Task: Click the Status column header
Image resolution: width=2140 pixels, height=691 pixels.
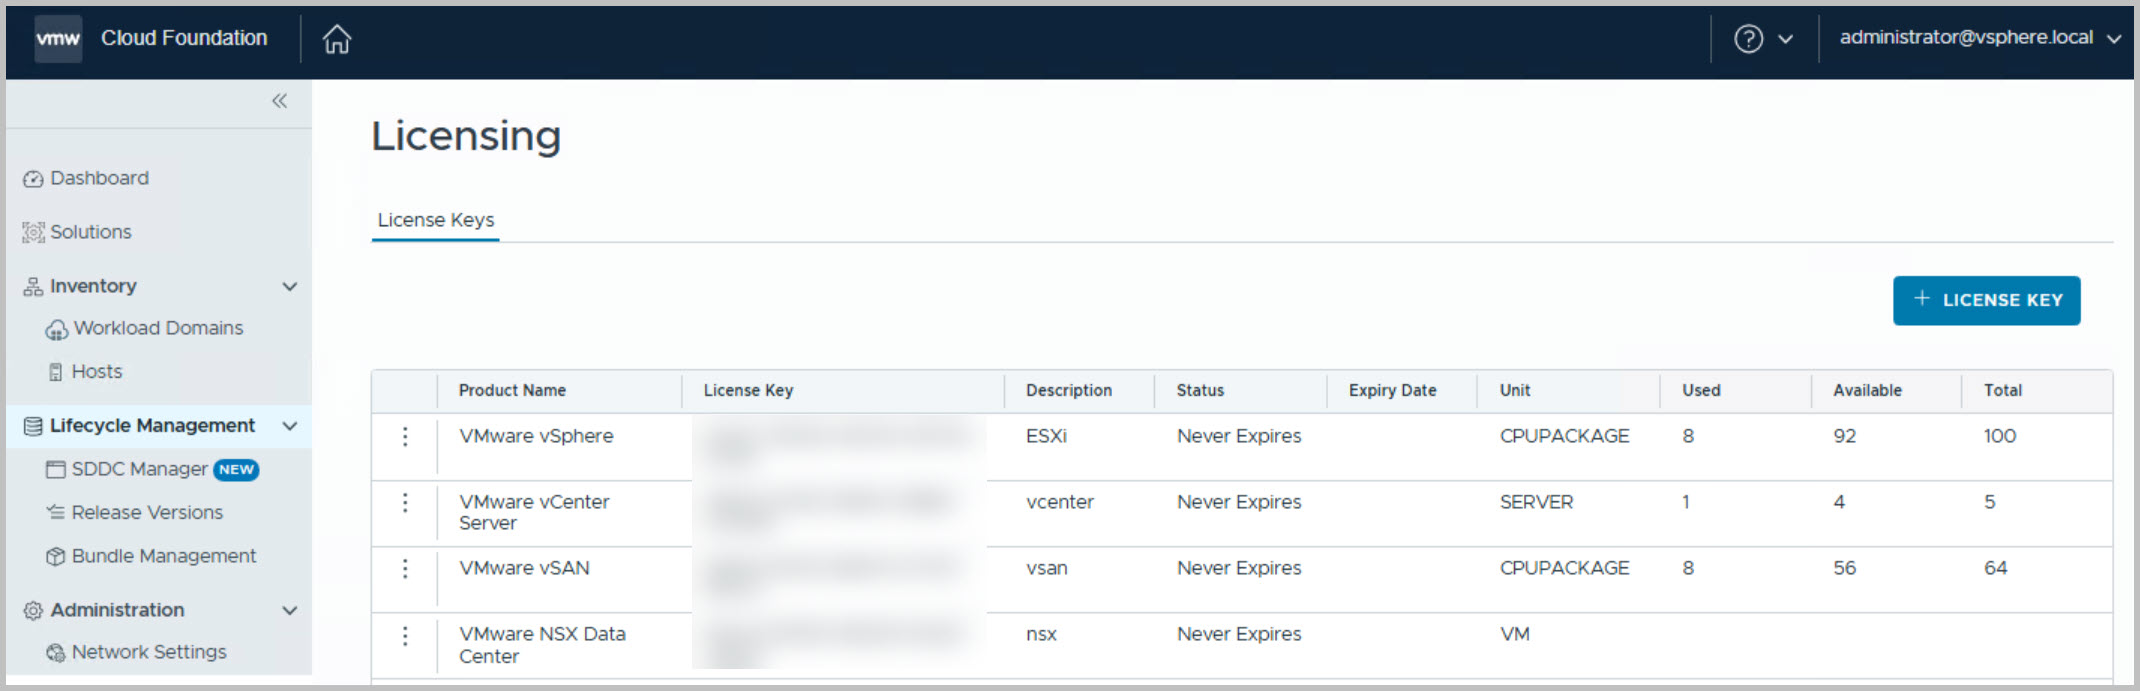Action: pos(1200,391)
